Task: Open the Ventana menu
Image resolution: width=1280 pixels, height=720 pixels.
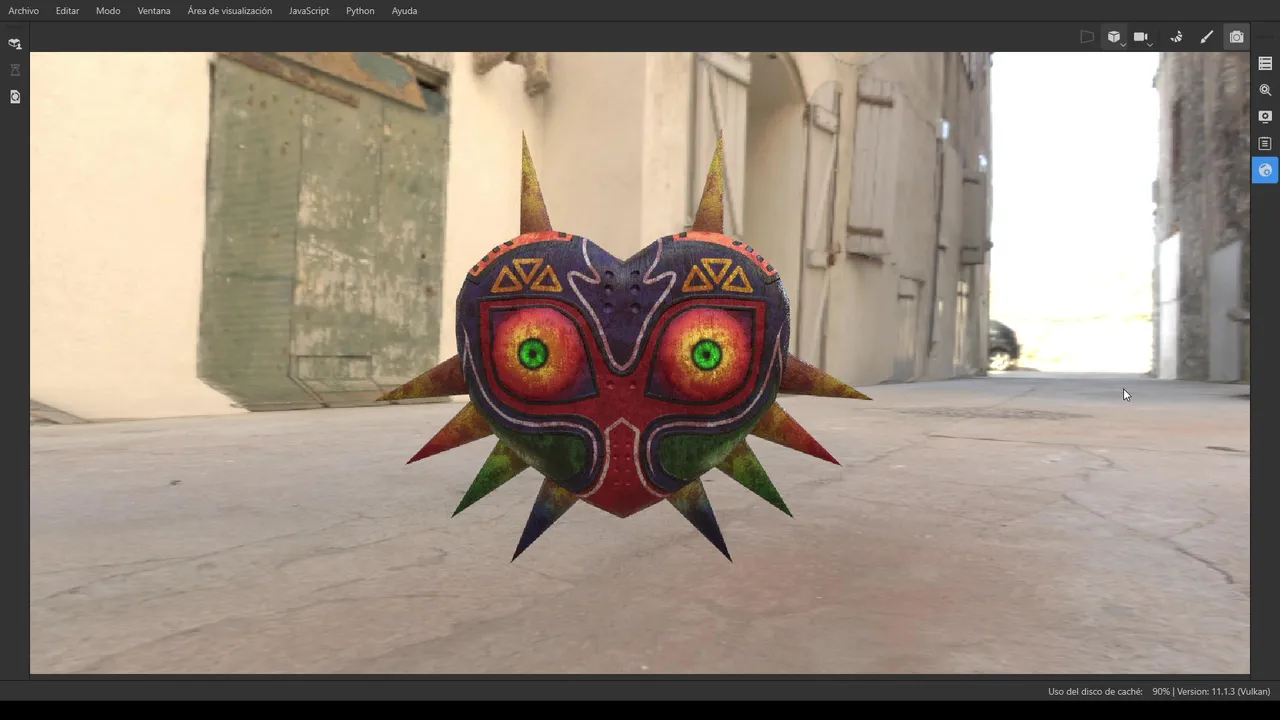Action: (x=154, y=11)
